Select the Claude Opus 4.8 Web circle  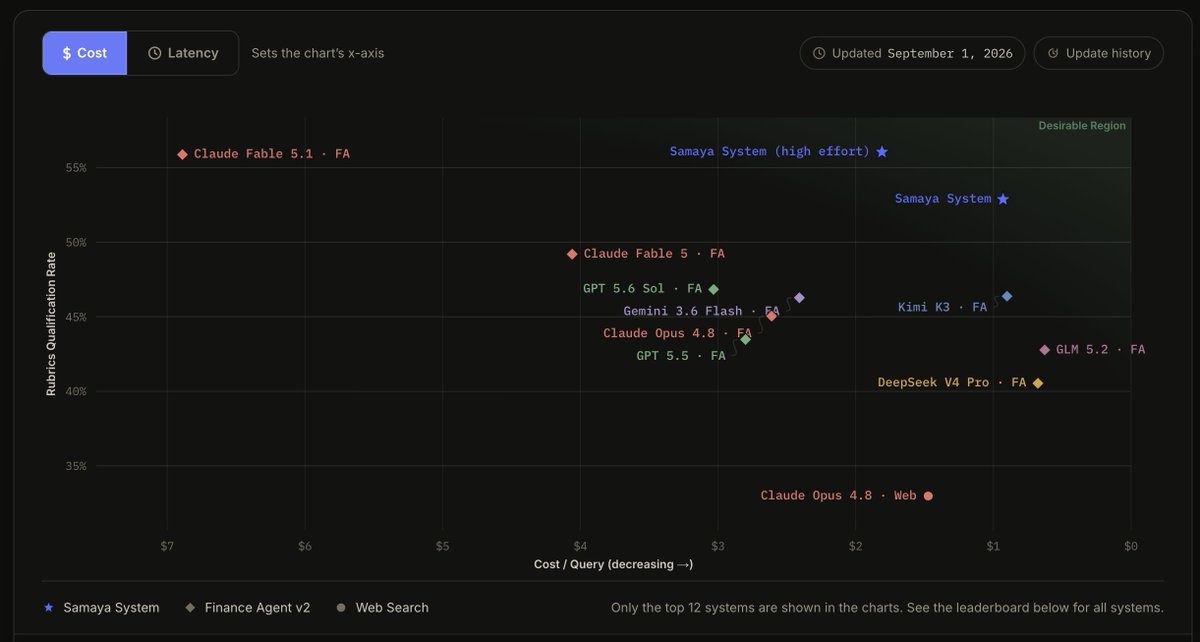928,496
